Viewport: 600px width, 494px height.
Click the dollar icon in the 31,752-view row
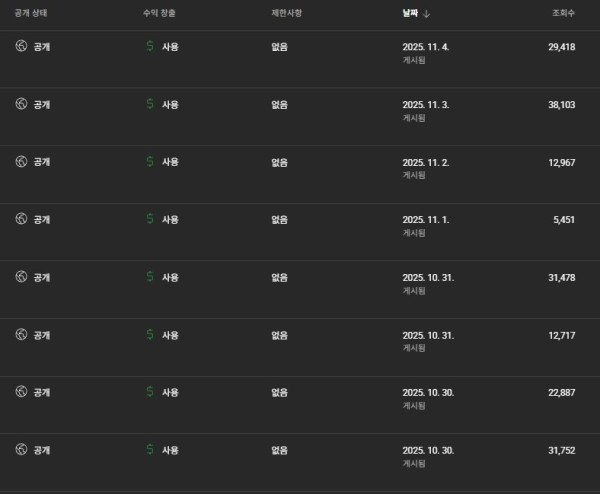150,450
